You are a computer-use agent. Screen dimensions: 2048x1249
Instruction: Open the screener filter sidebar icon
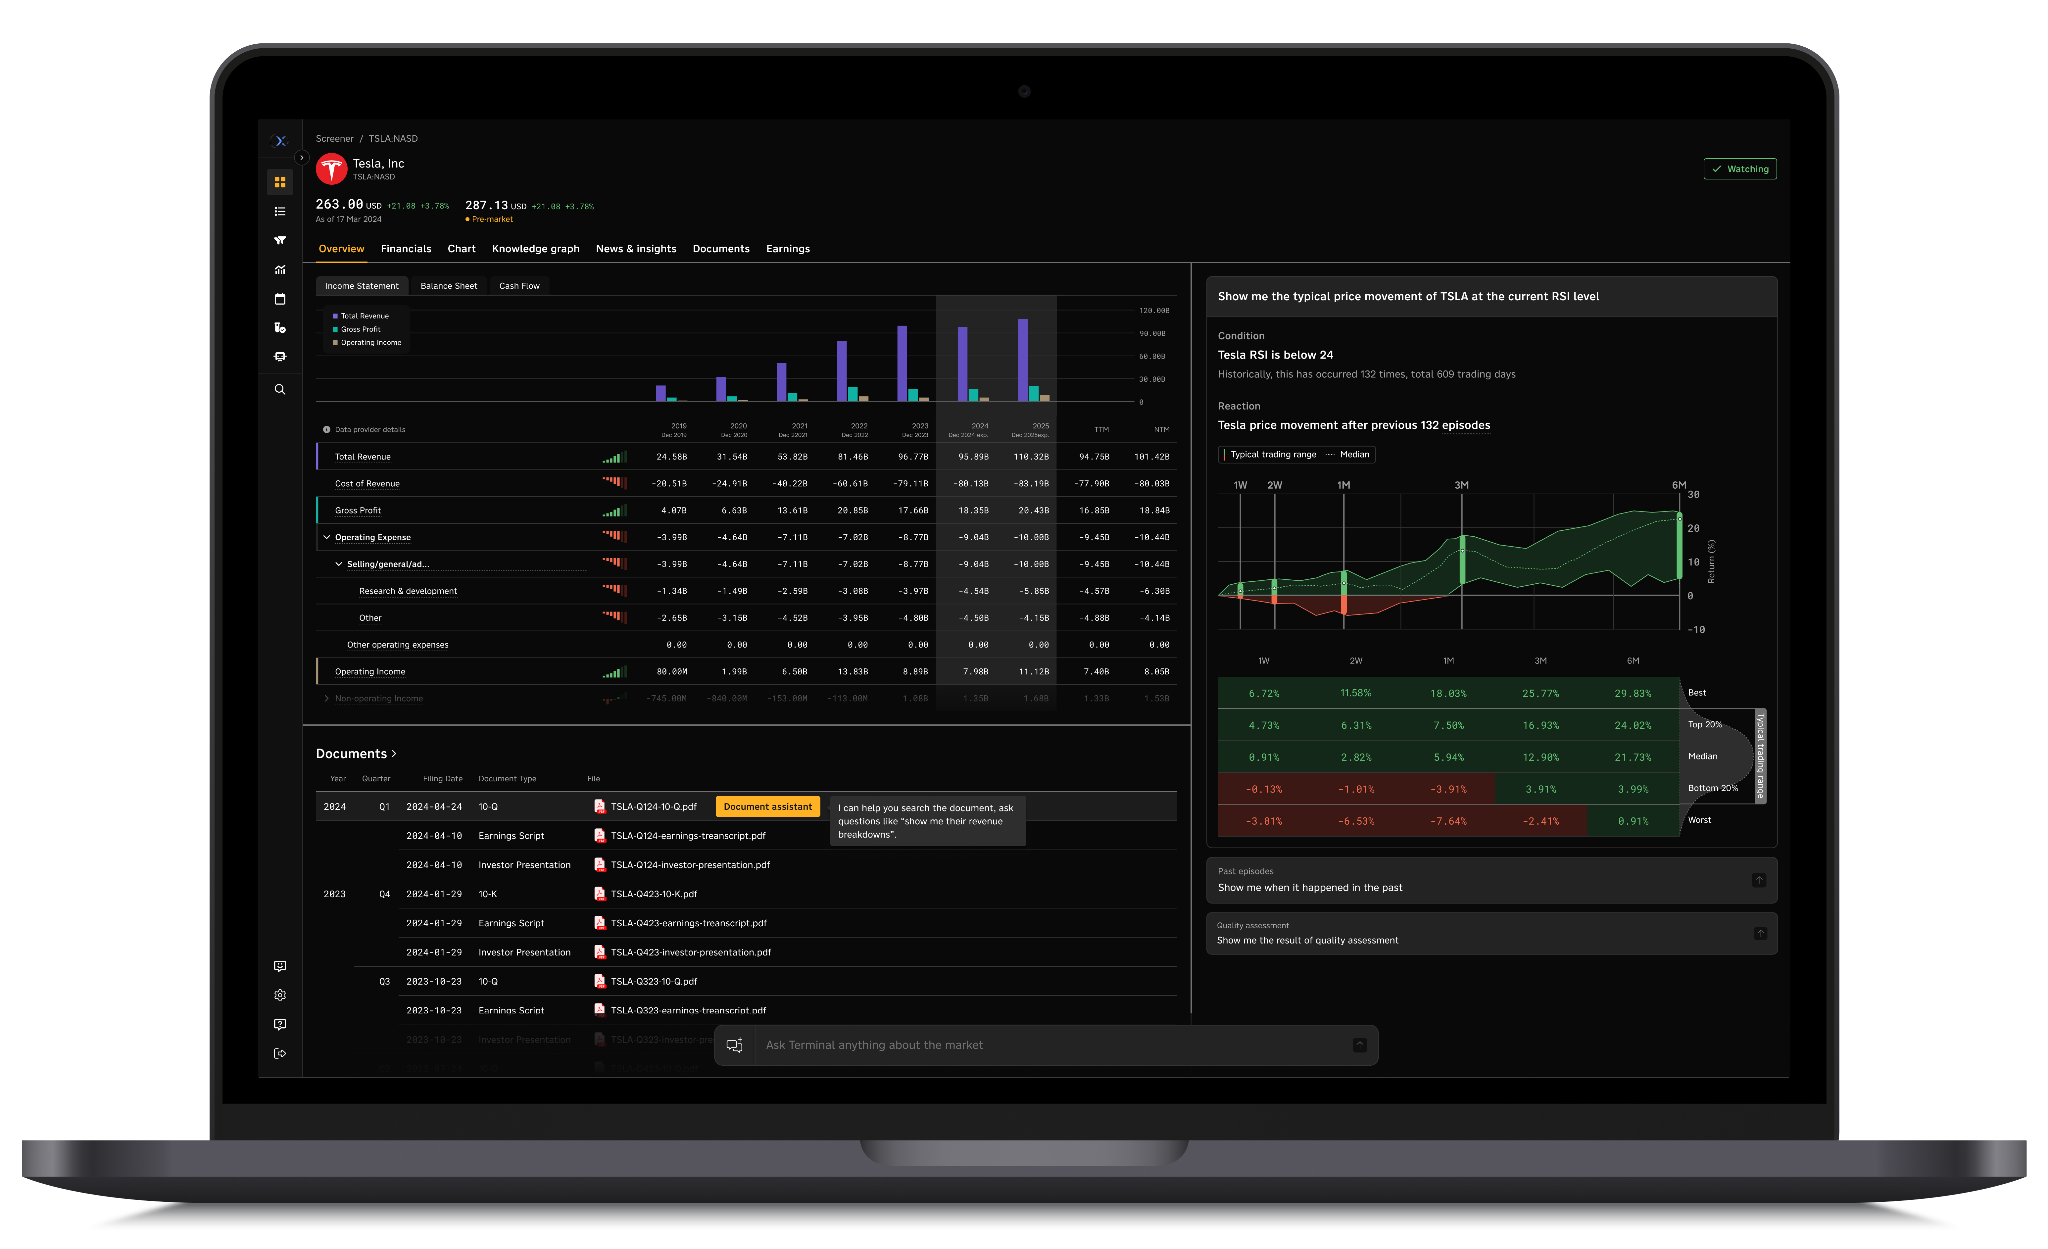coord(280,240)
